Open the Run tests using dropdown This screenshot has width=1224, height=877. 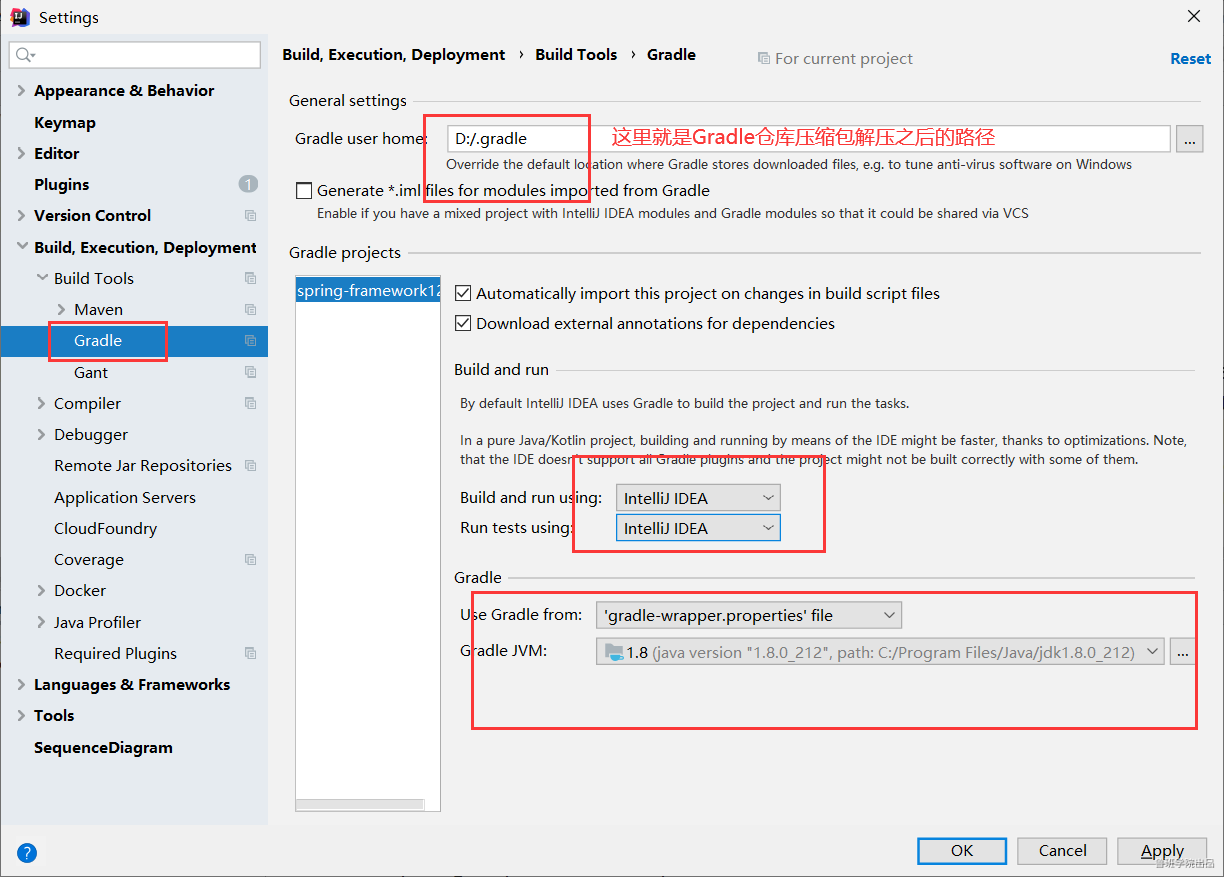[x=698, y=528]
